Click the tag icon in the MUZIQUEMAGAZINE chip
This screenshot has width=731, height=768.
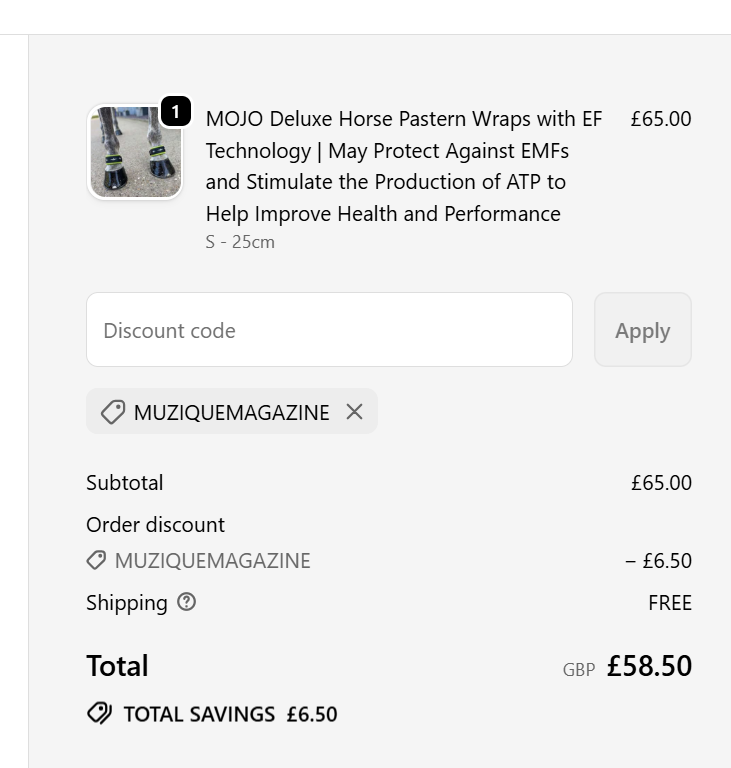(113, 412)
